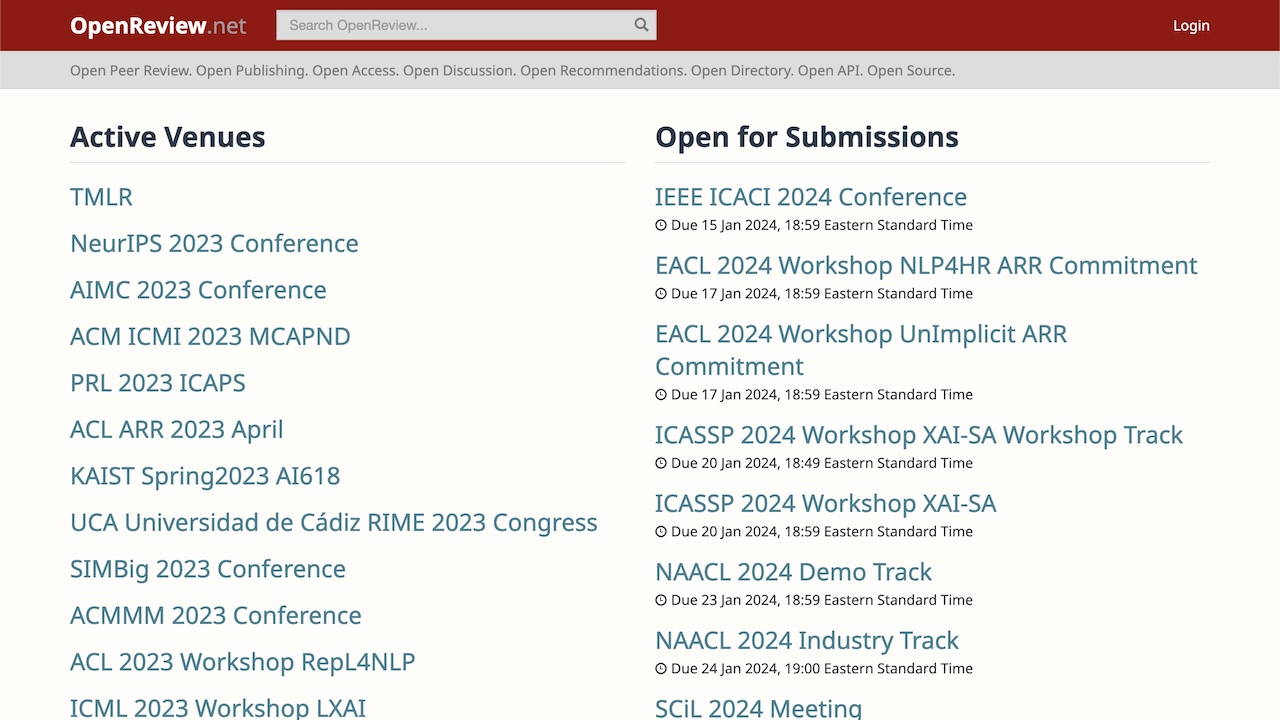Click 'Due 20 Jan 2024, 18:49' deadline text

(822, 463)
